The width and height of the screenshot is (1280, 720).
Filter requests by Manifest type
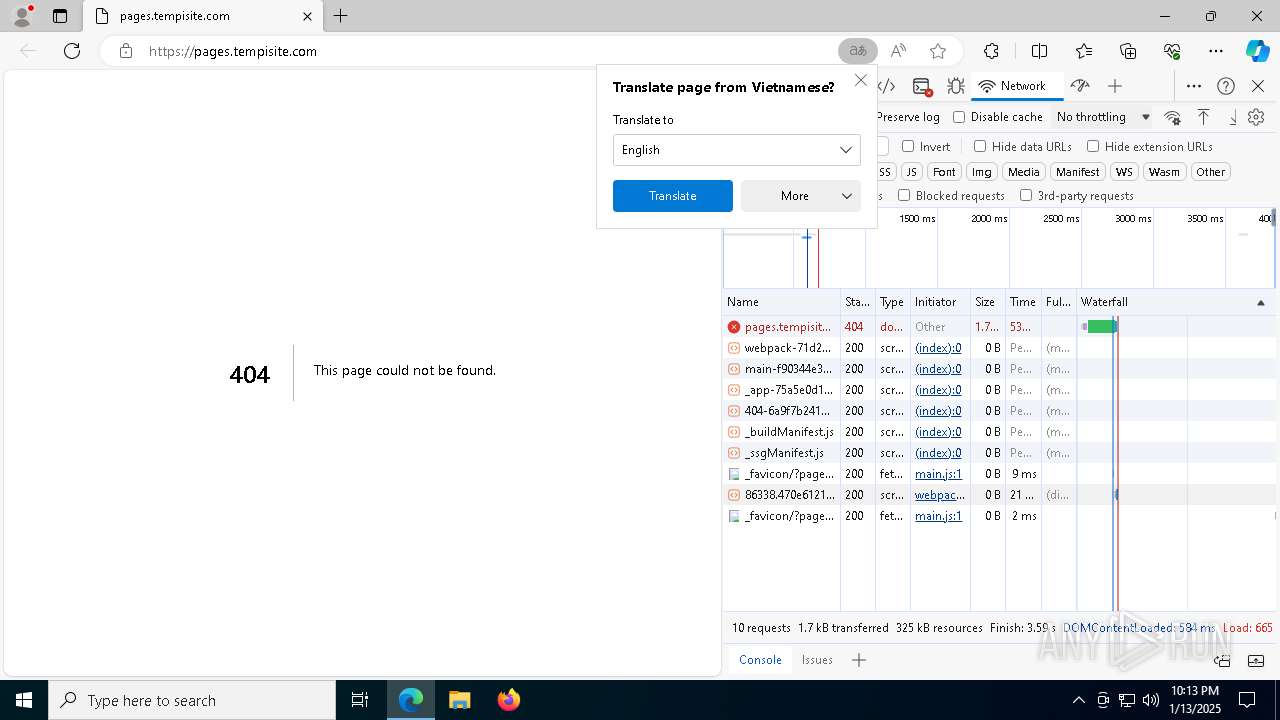[1077, 172]
